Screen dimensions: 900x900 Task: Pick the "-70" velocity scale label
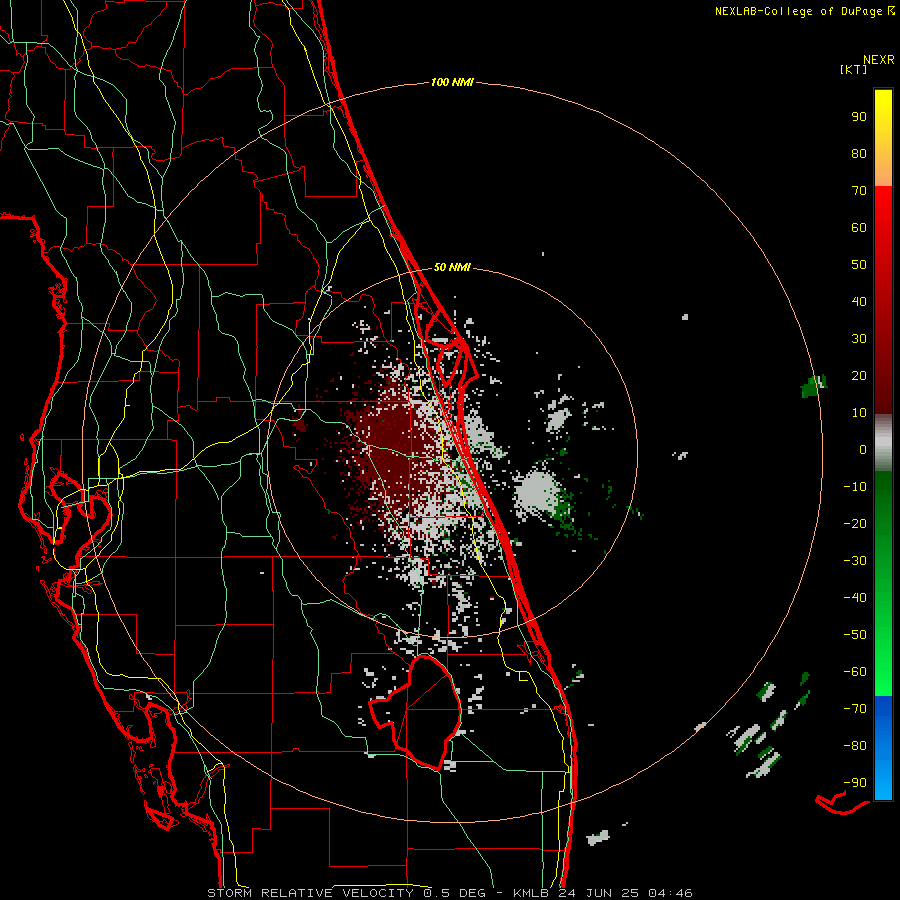(x=855, y=709)
